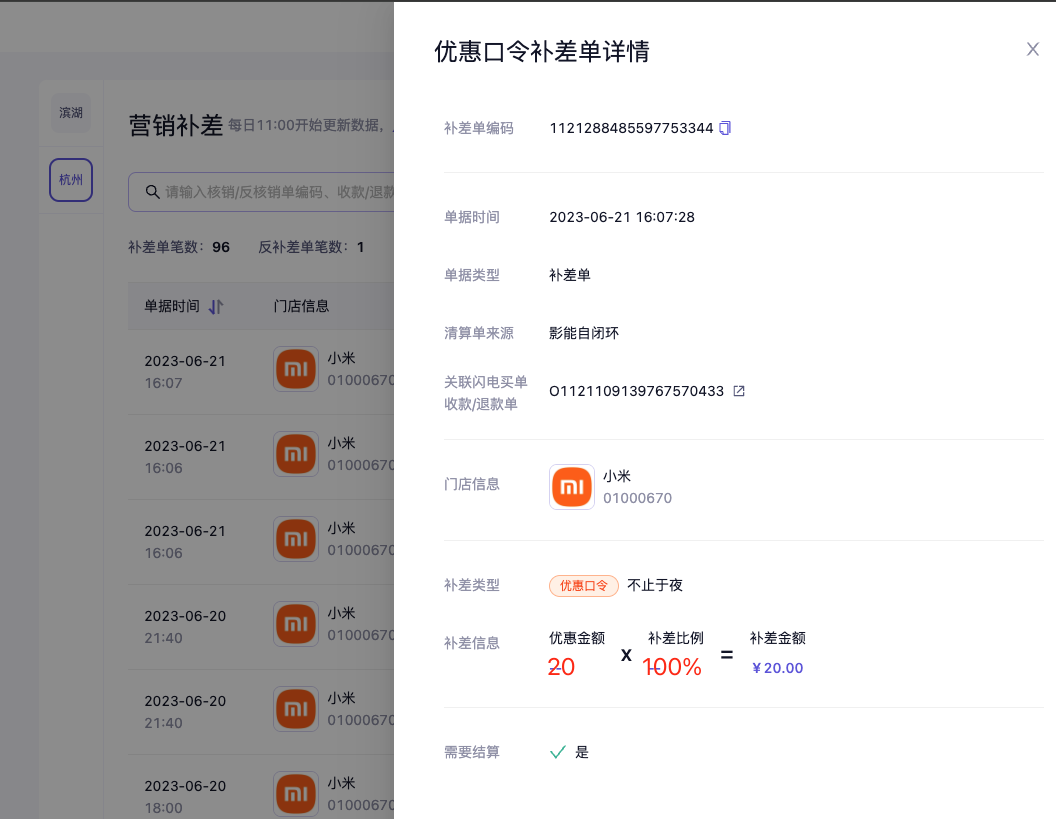Click the green check mark beside 是
1056x819 pixels.
[558, 752]
